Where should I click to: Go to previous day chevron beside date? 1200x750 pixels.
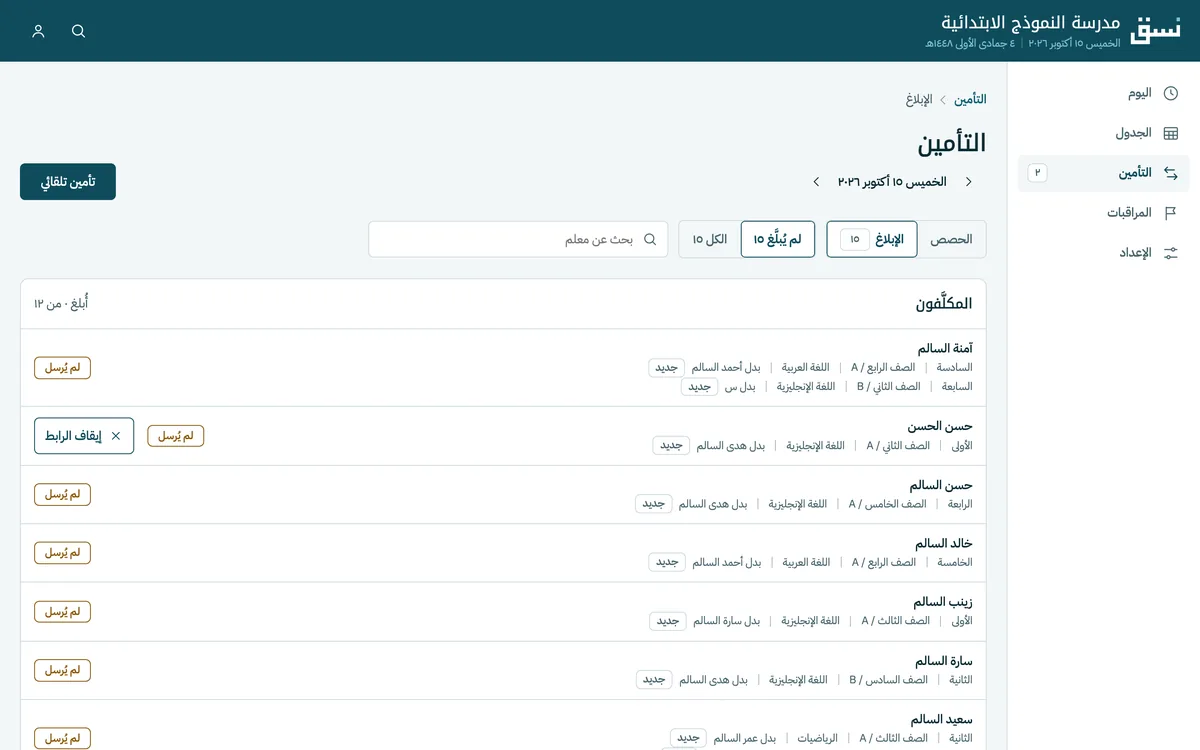point(968,182)
